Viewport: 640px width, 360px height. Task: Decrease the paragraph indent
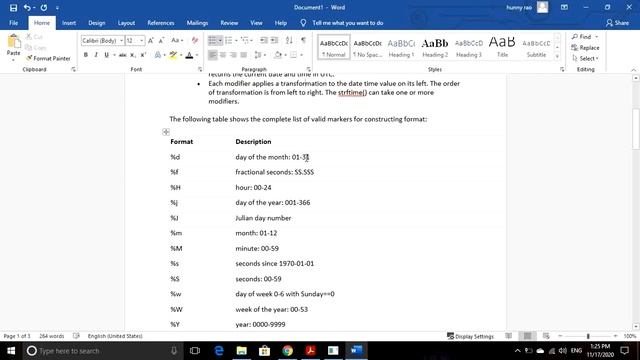click(264, 40)
